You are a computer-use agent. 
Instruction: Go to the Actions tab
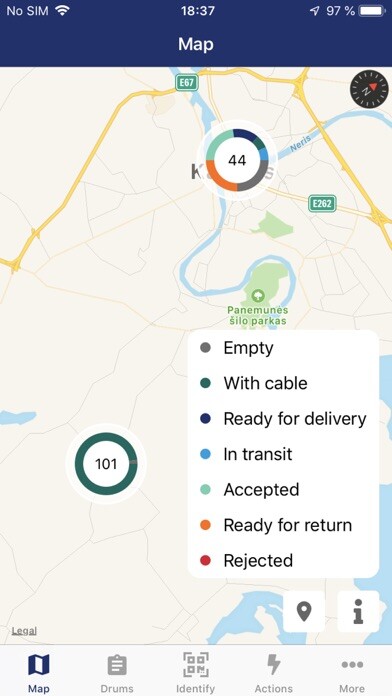point(274,674)
